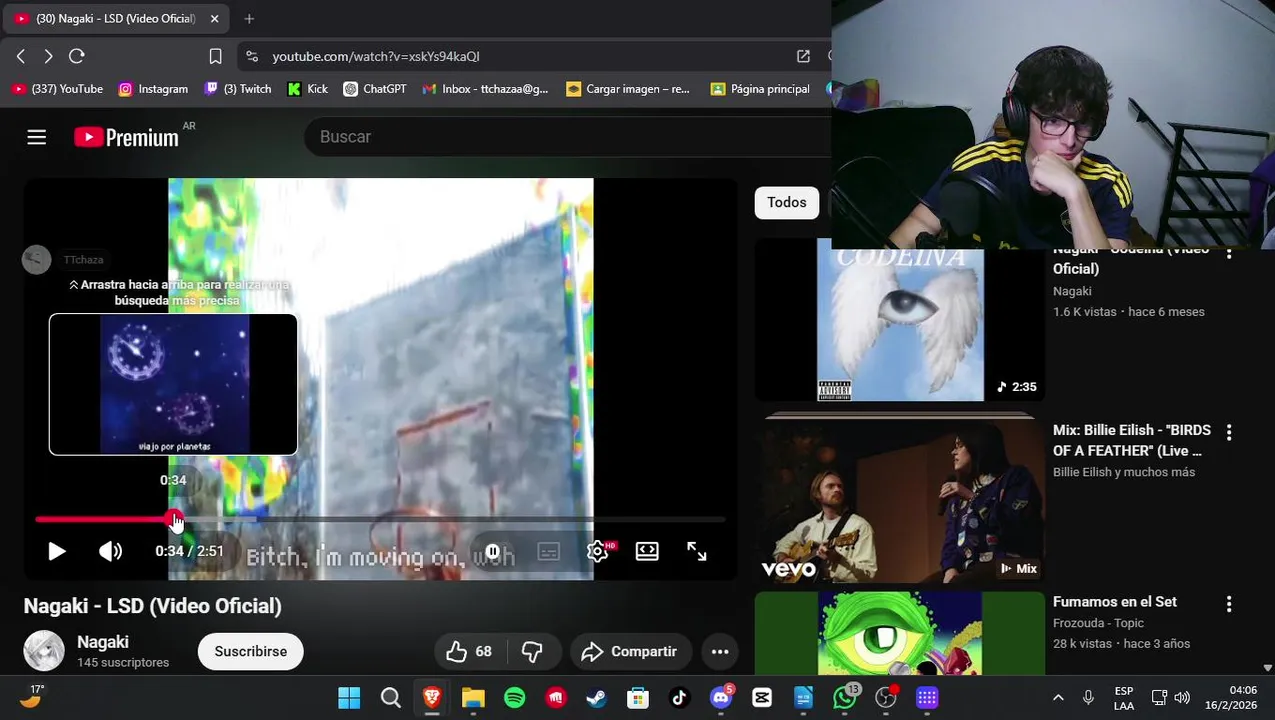Open Discord from the taskbar
1275x720 pixels.
(x=721, y=698)
